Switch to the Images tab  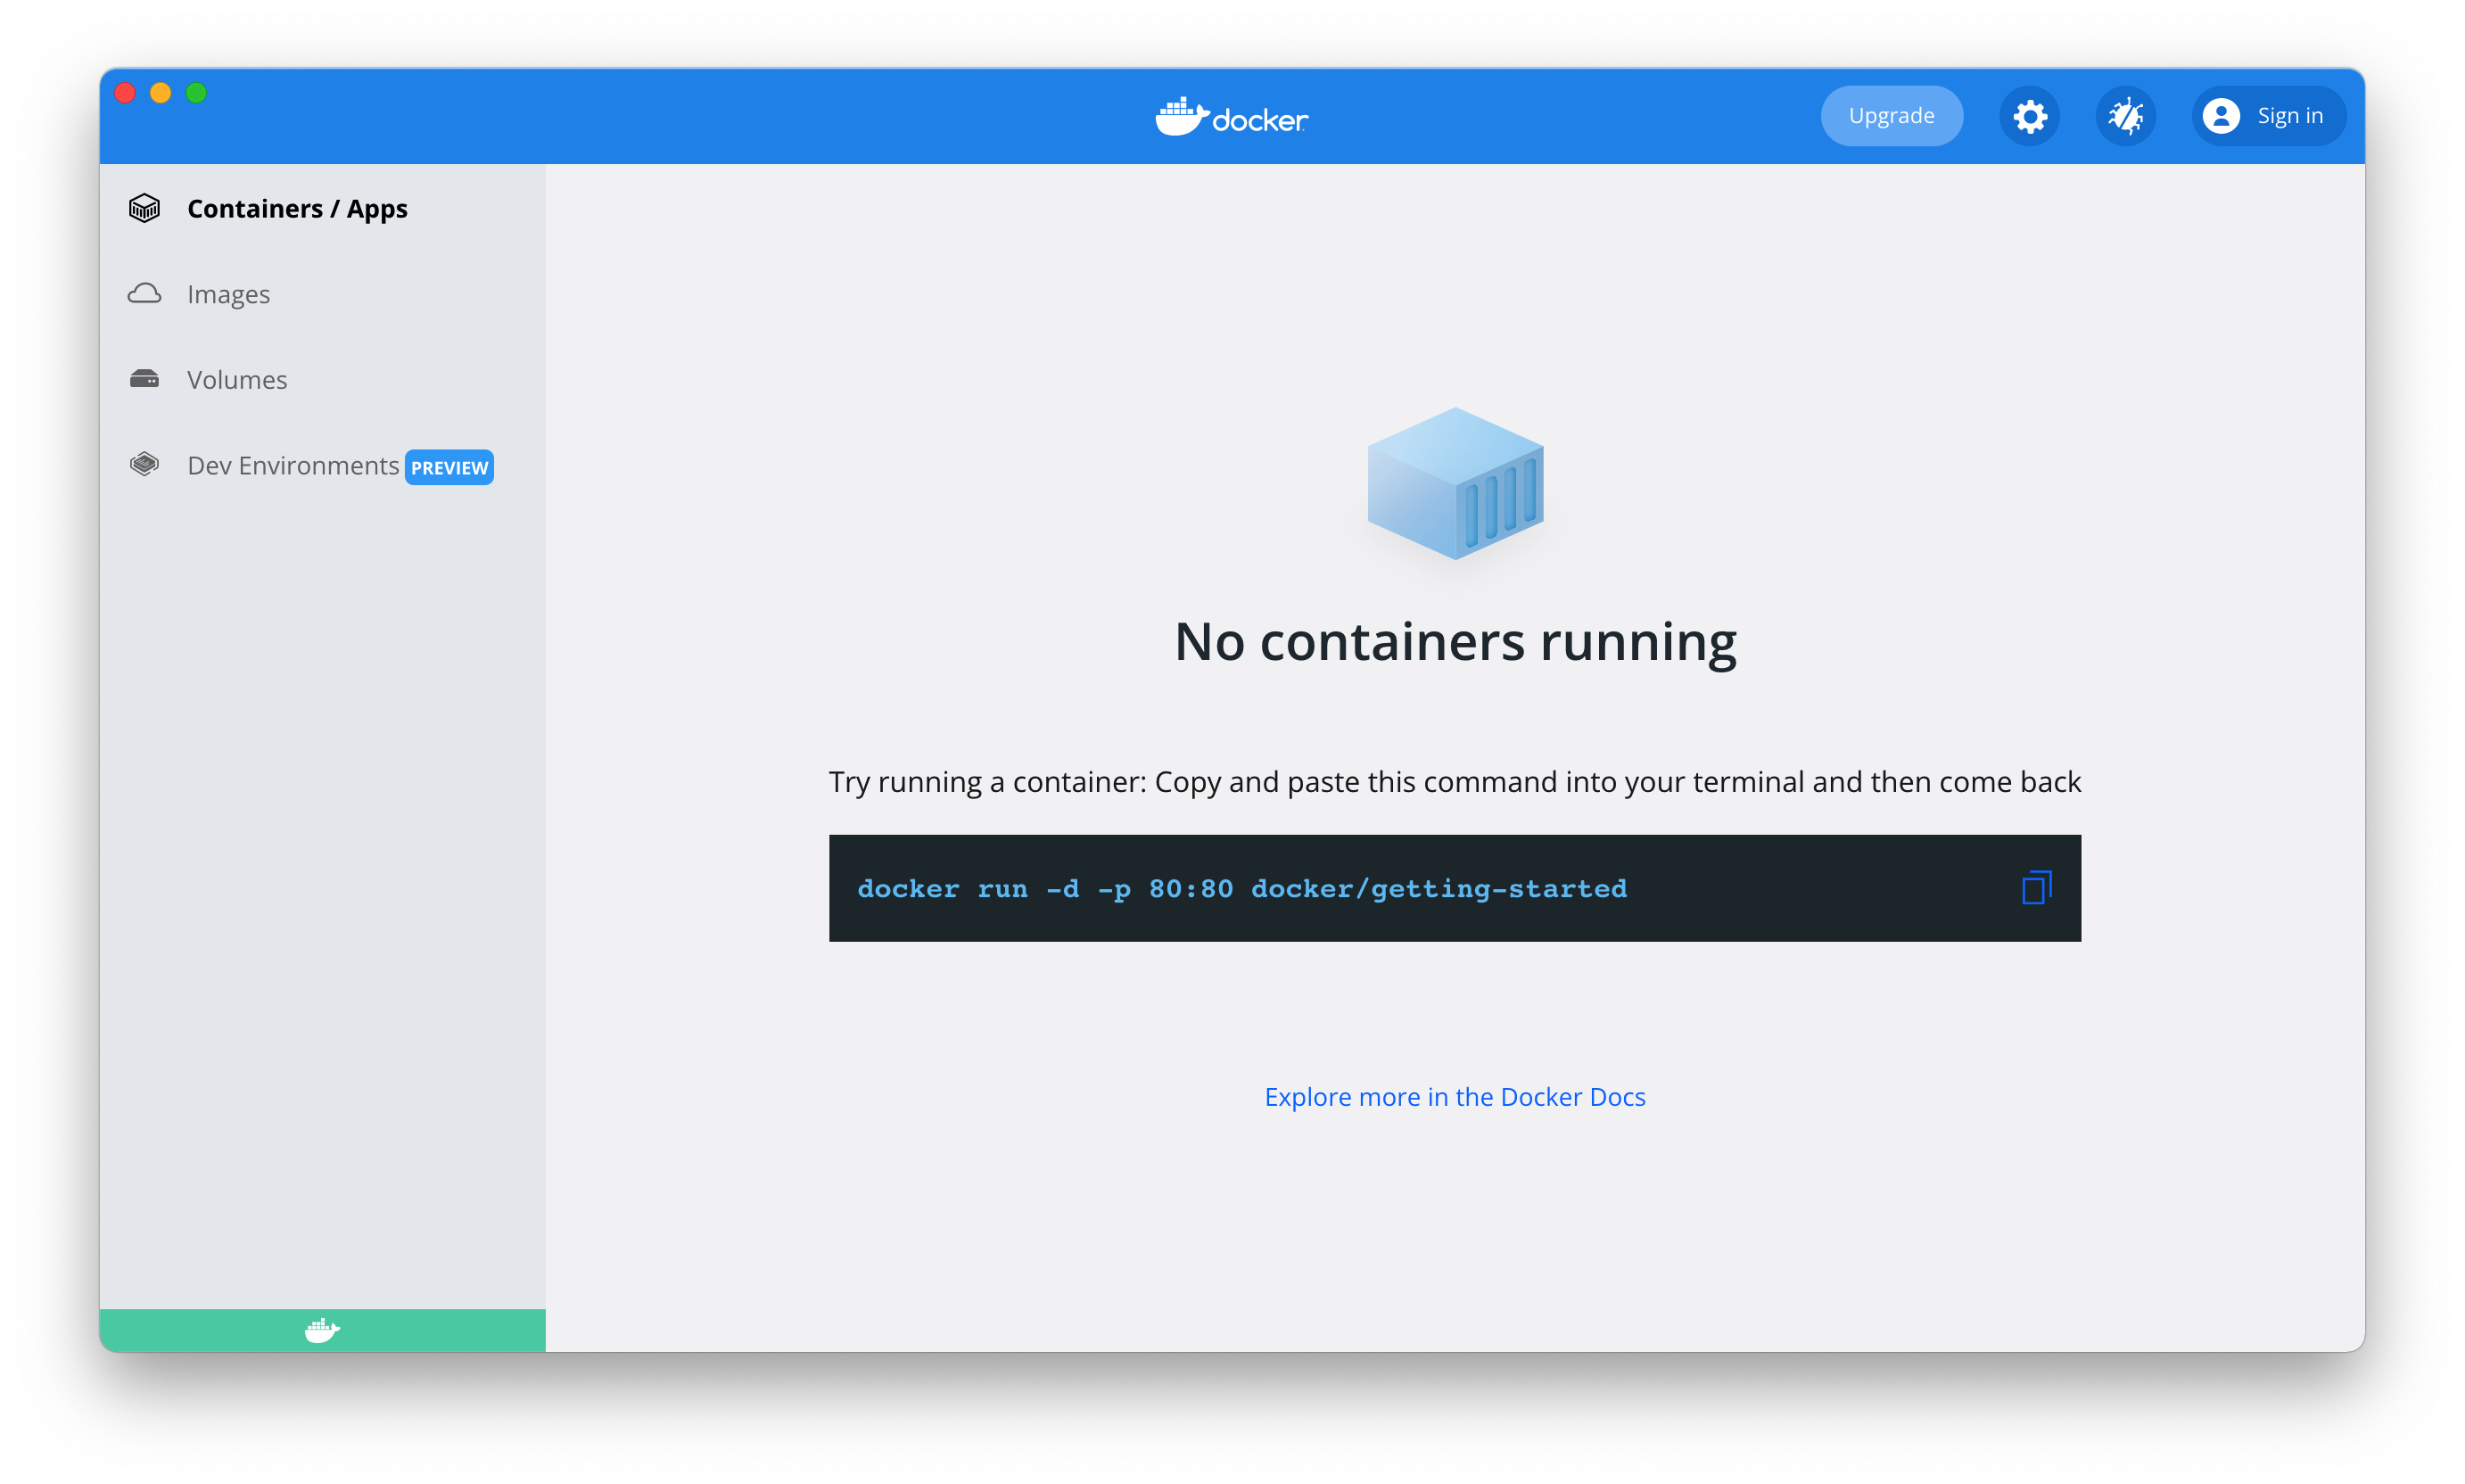click(227, 293)
